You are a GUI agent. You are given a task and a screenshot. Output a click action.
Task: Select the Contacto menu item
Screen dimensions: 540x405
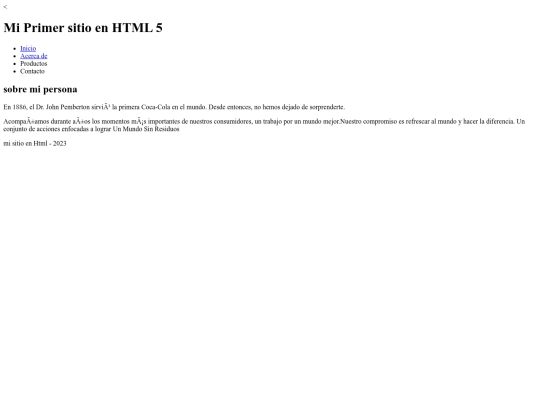tap(32, 71)
